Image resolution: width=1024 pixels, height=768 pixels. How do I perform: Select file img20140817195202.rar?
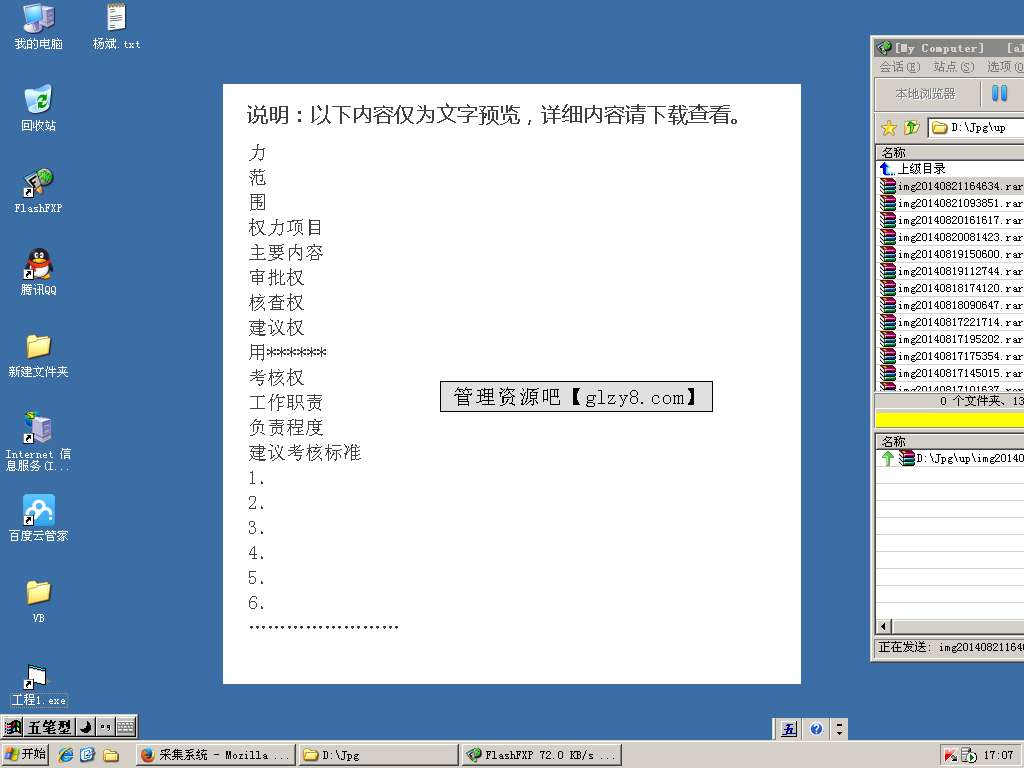pyautogui.click(x=950, y=339)
